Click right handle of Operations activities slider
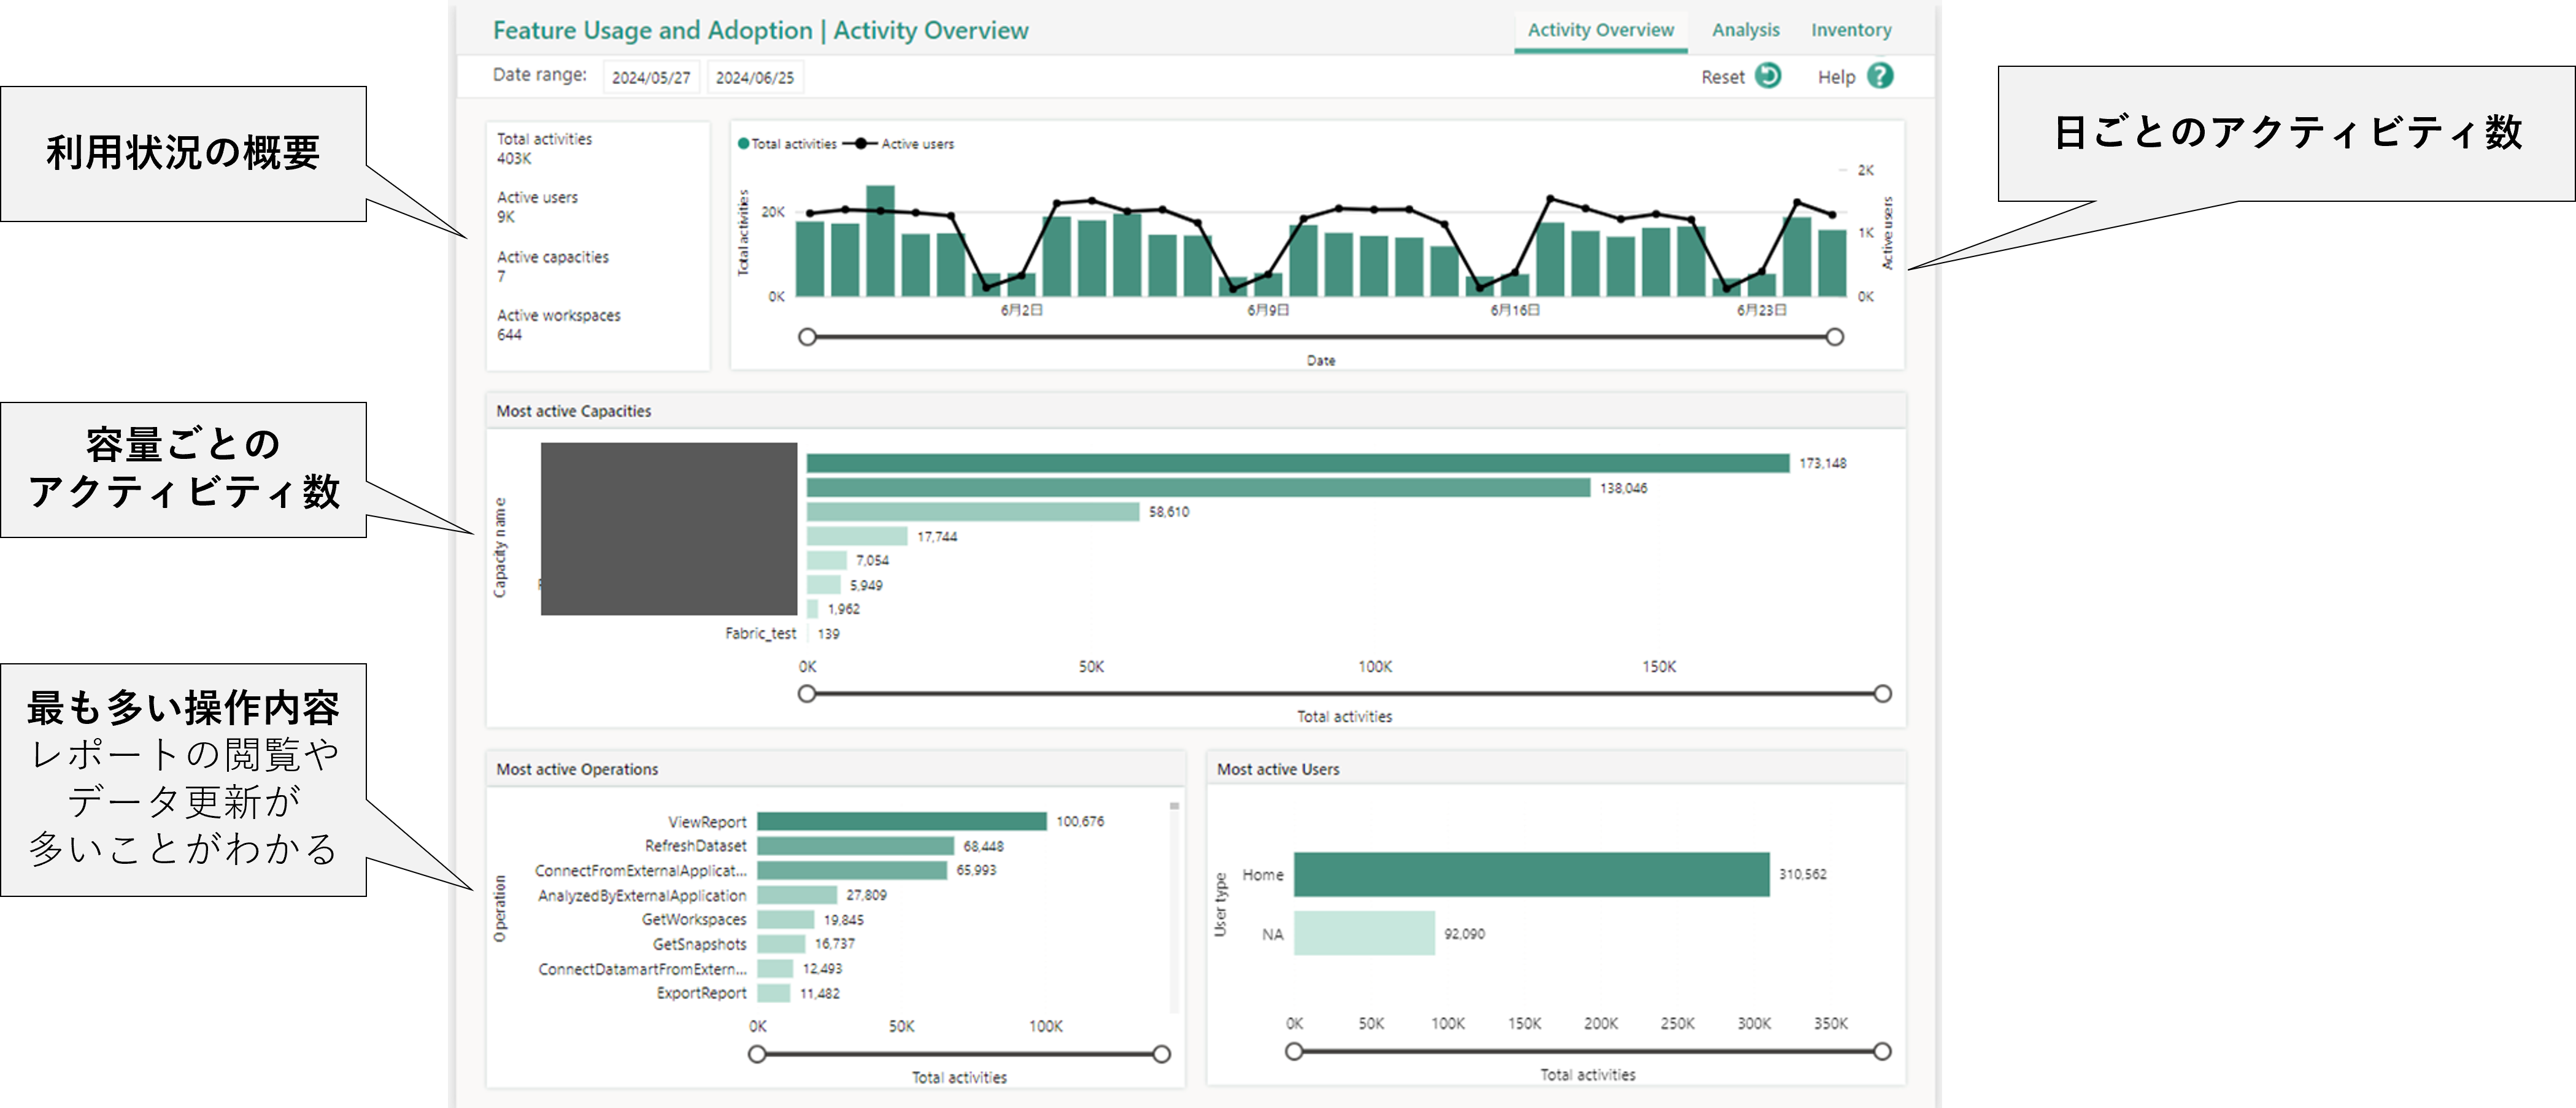Image resolution: width=2576 pixels, height=1108 pixels. [x=1161, y=1054]
